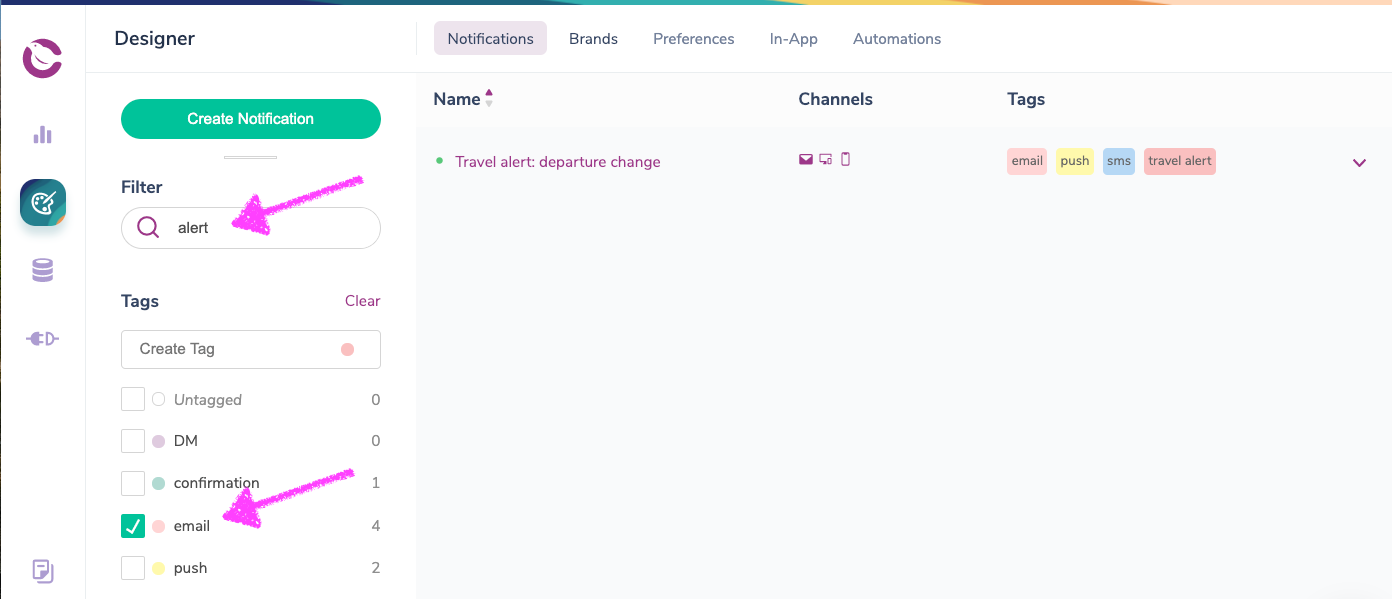Open the data database sidebar icon

pos(43,271)
